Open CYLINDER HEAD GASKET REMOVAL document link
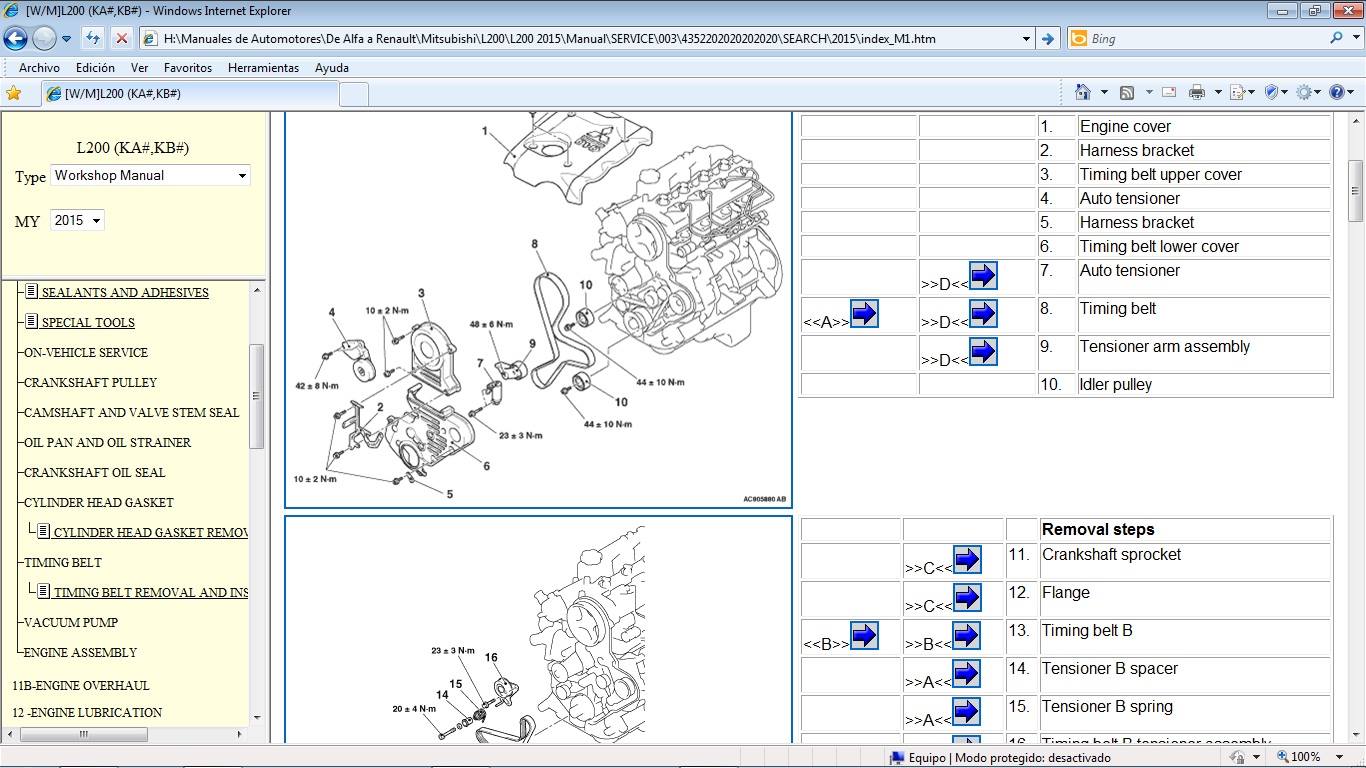 tap(150, 532)
